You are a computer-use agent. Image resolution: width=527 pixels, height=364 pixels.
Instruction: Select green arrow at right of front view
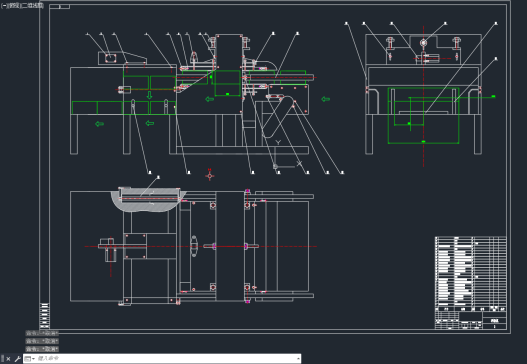pyautogui.click(x=326, y=99)
